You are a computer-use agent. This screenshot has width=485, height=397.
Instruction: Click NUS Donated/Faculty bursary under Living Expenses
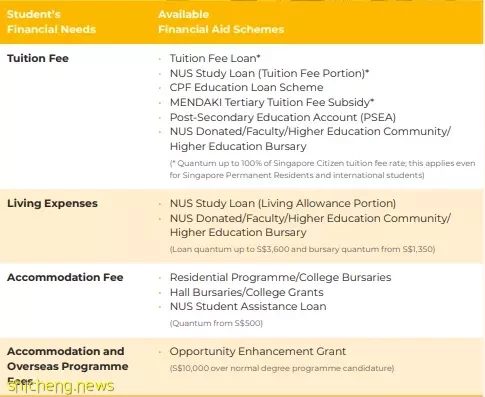coord(310,225)
